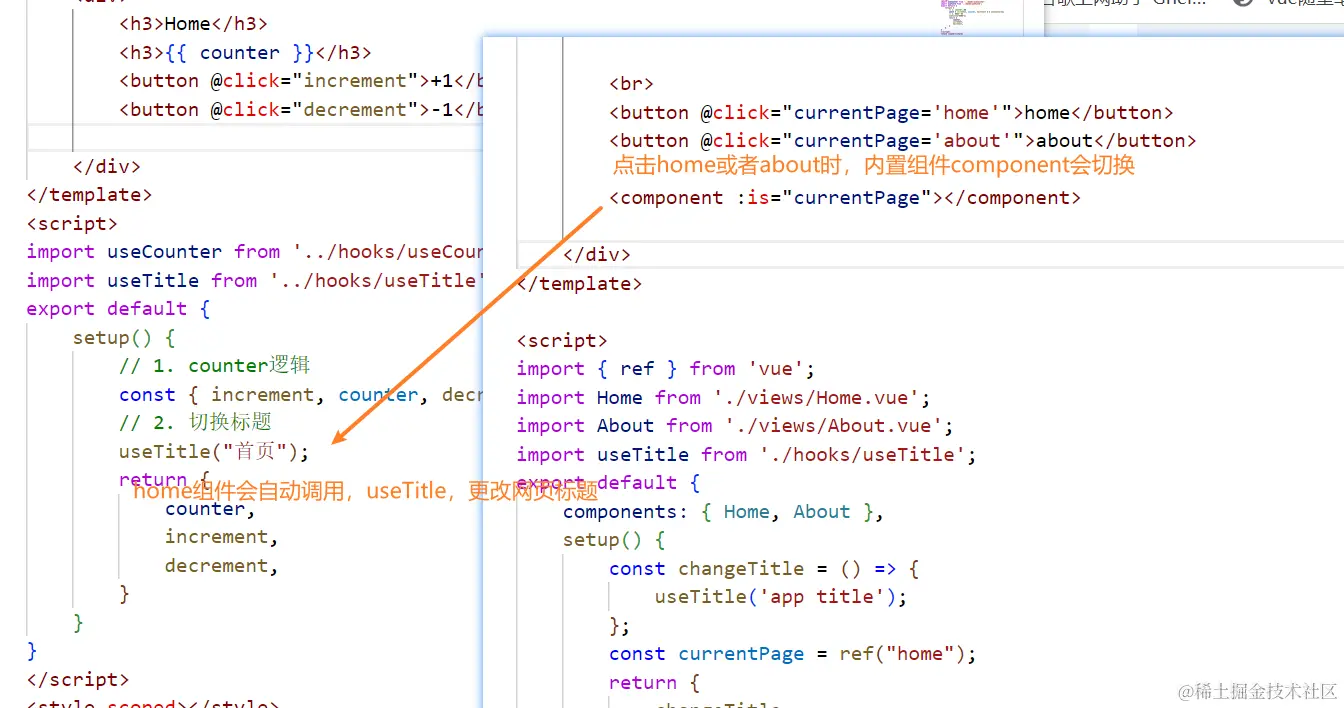Select the @click="increment" button line
Image resolution: width=1344 pixels, height=708 pixels.
(301, 81)
